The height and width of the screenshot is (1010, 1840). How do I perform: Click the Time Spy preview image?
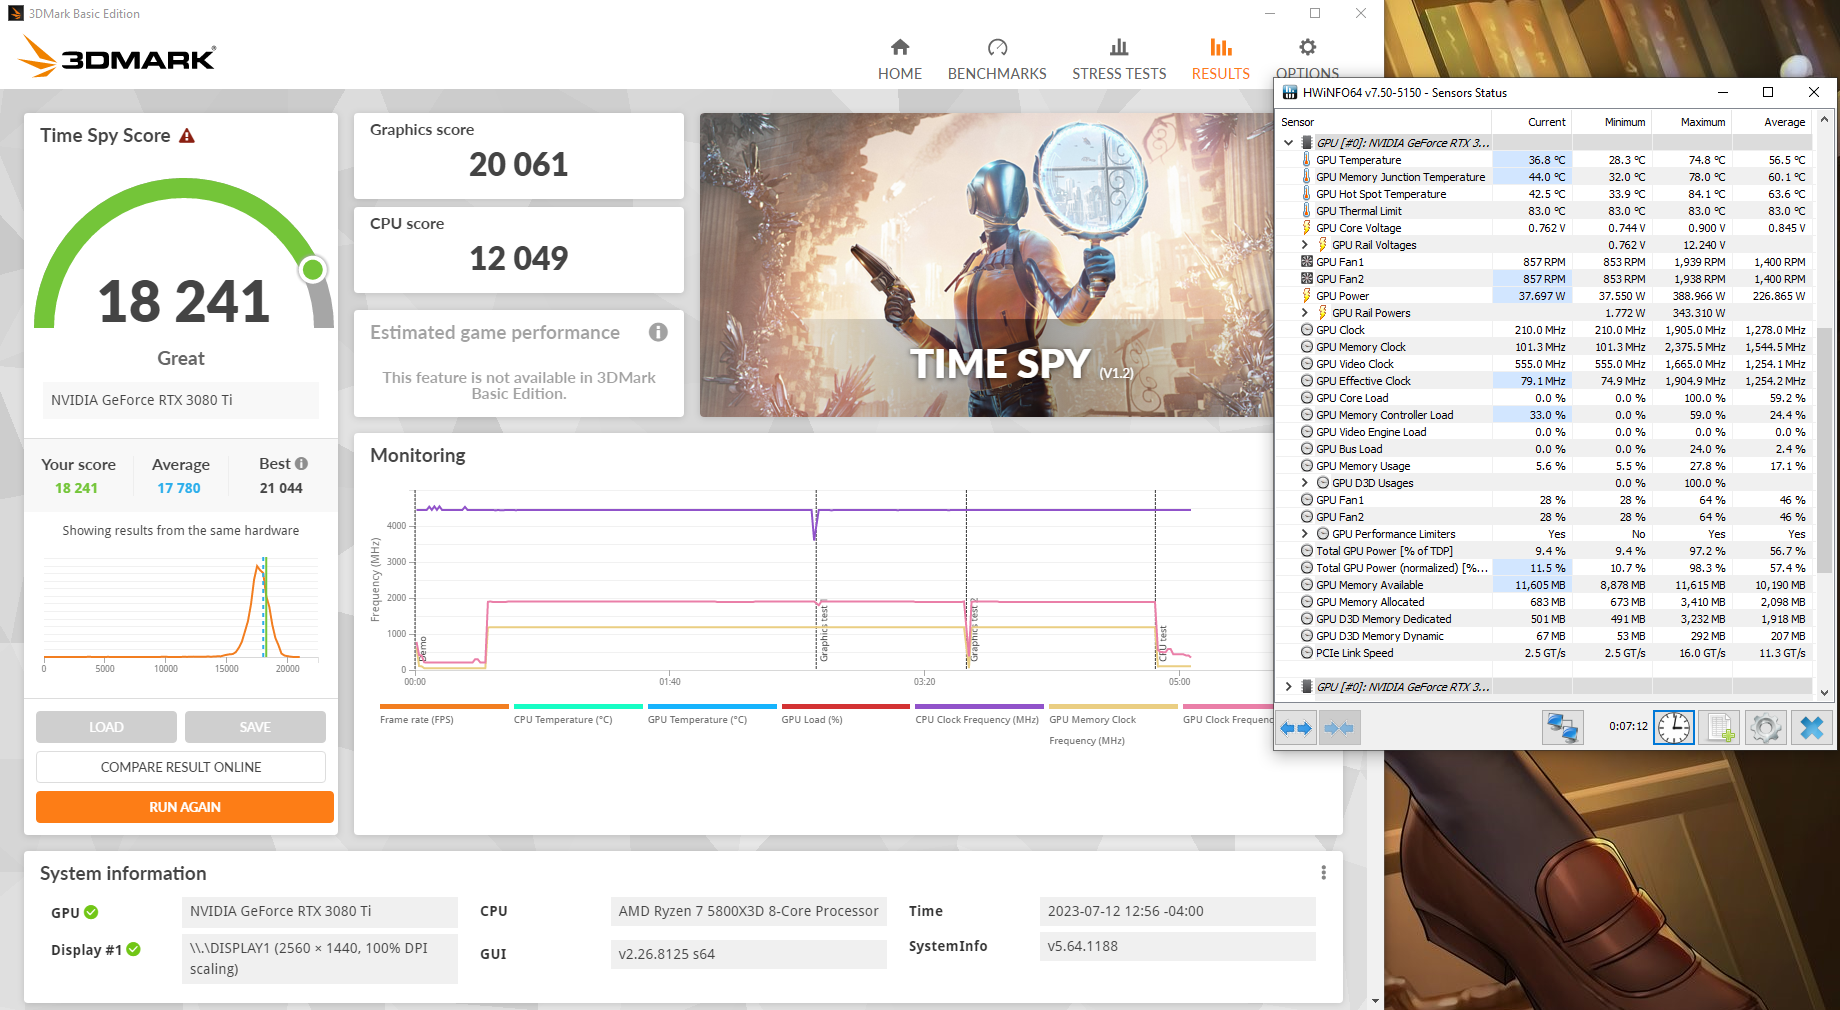point(985,265)
